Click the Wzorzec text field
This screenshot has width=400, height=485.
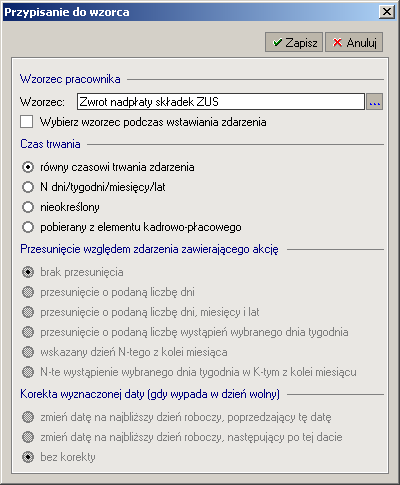coord(221,102)
